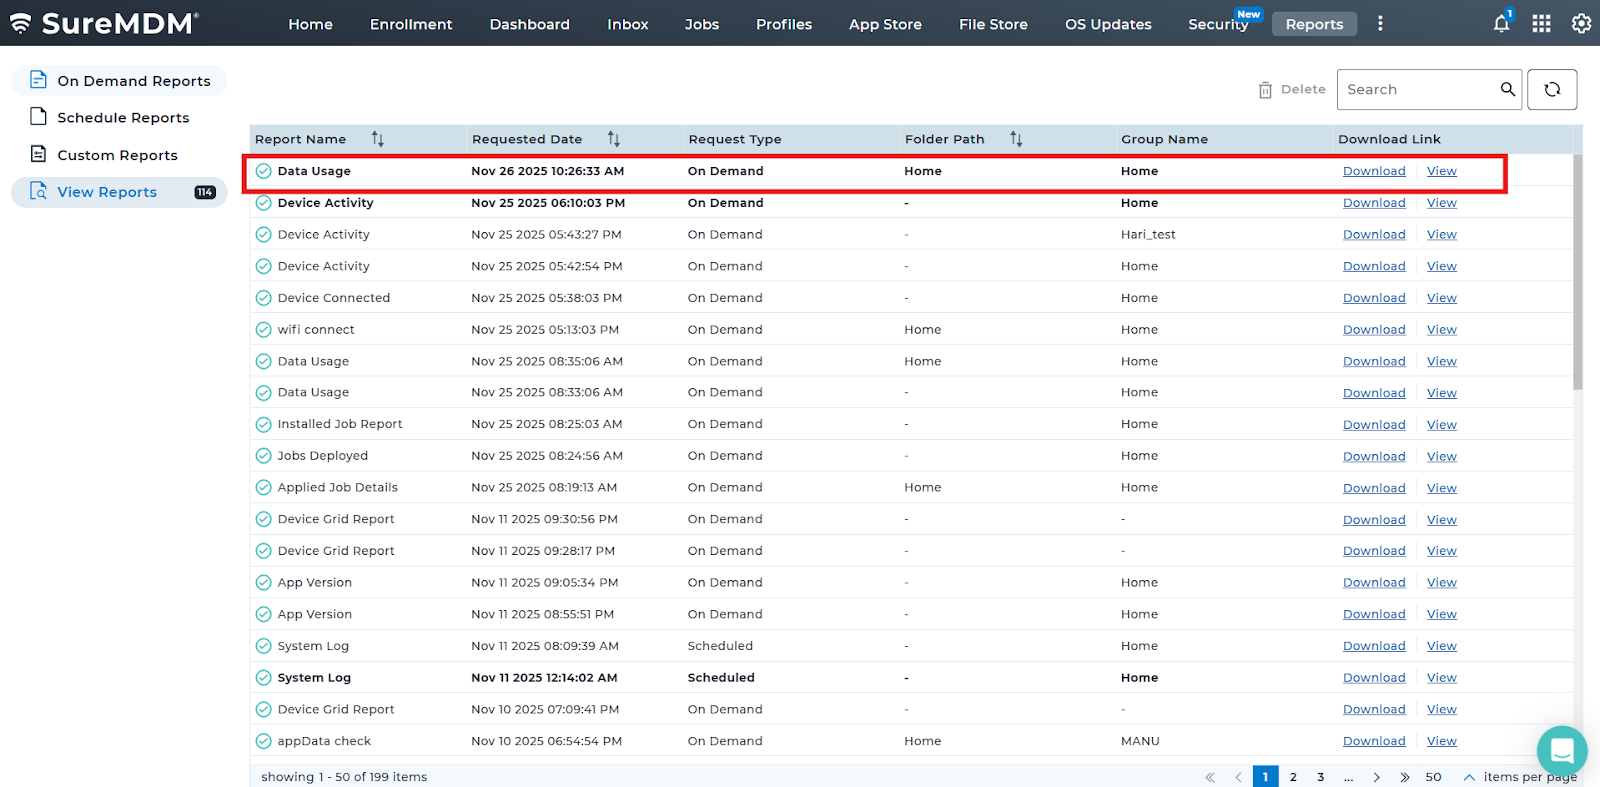Viewport: 1600px width, 787px height.
Task: Open the chat support bubble
Action: click(1561, 750)
